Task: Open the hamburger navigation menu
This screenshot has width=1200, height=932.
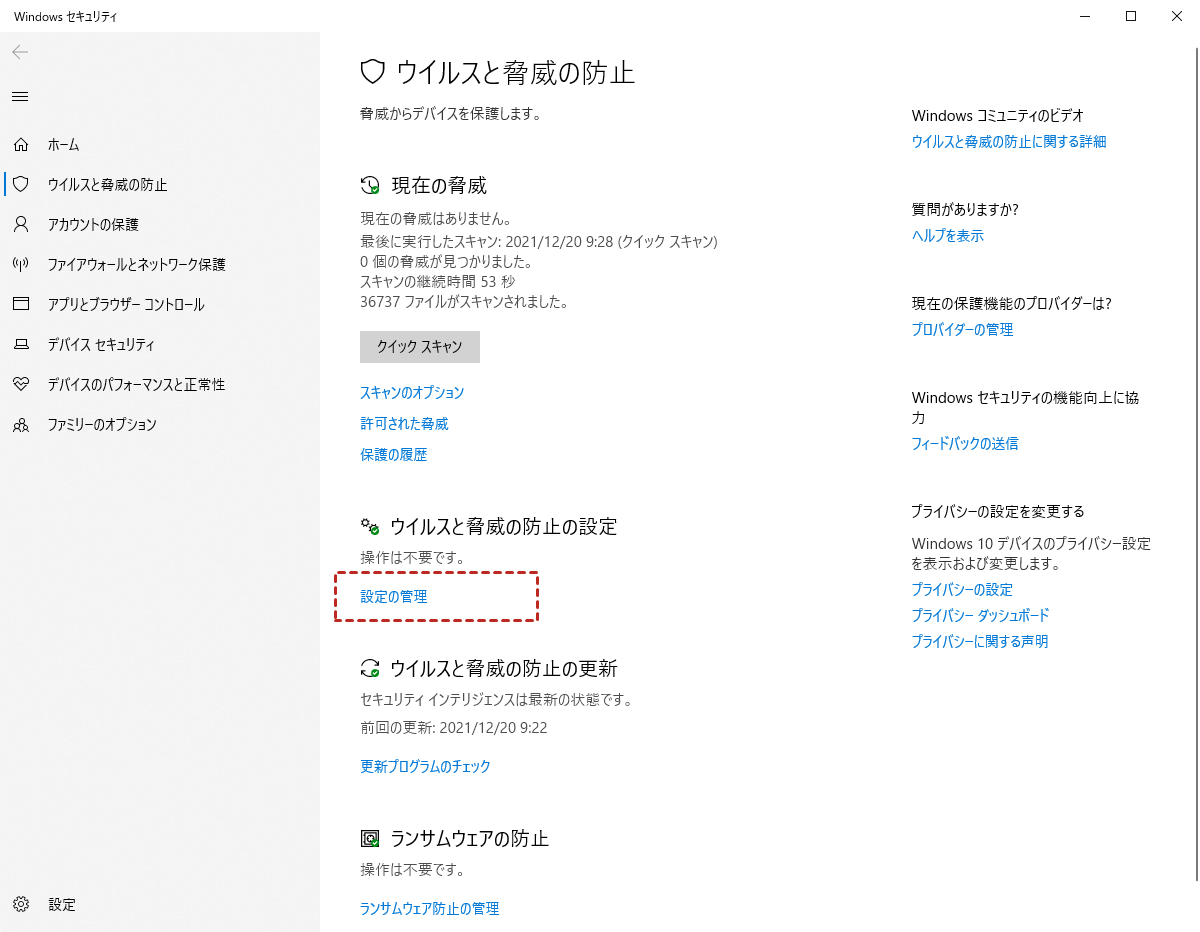Action: (20, 97)
